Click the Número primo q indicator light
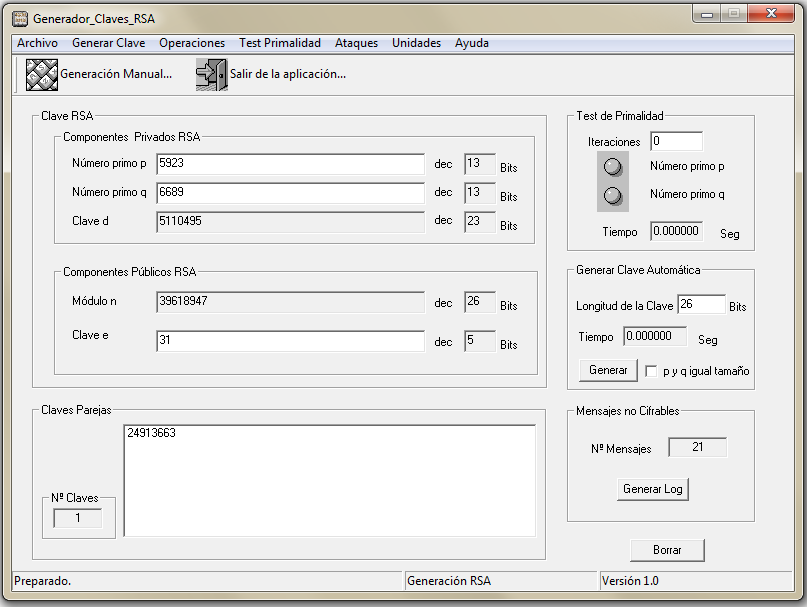This screenshot has width=807, height=607. click(x=614, y=195)
